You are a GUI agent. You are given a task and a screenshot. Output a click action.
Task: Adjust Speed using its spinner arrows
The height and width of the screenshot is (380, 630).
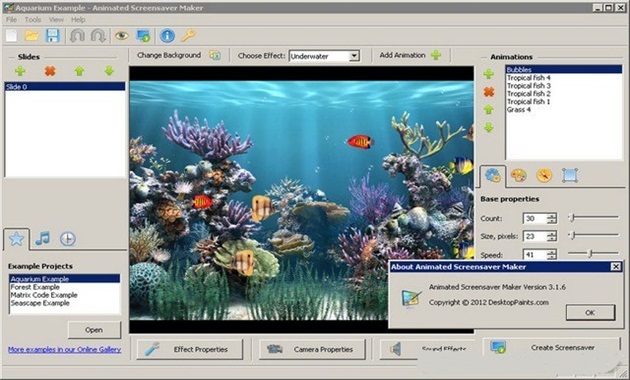[x=552, y=255]
